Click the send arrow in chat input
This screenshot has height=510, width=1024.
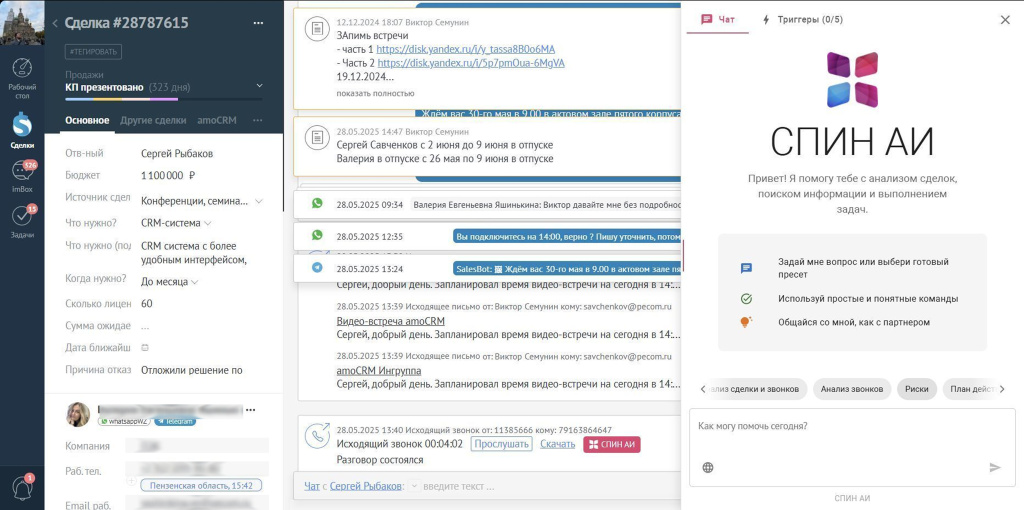(995, 467)
